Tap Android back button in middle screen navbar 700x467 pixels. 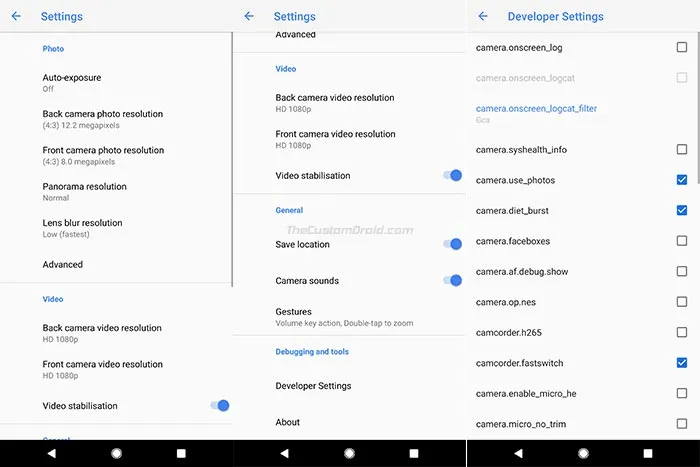pyautogui.click(x=284, y=453)
